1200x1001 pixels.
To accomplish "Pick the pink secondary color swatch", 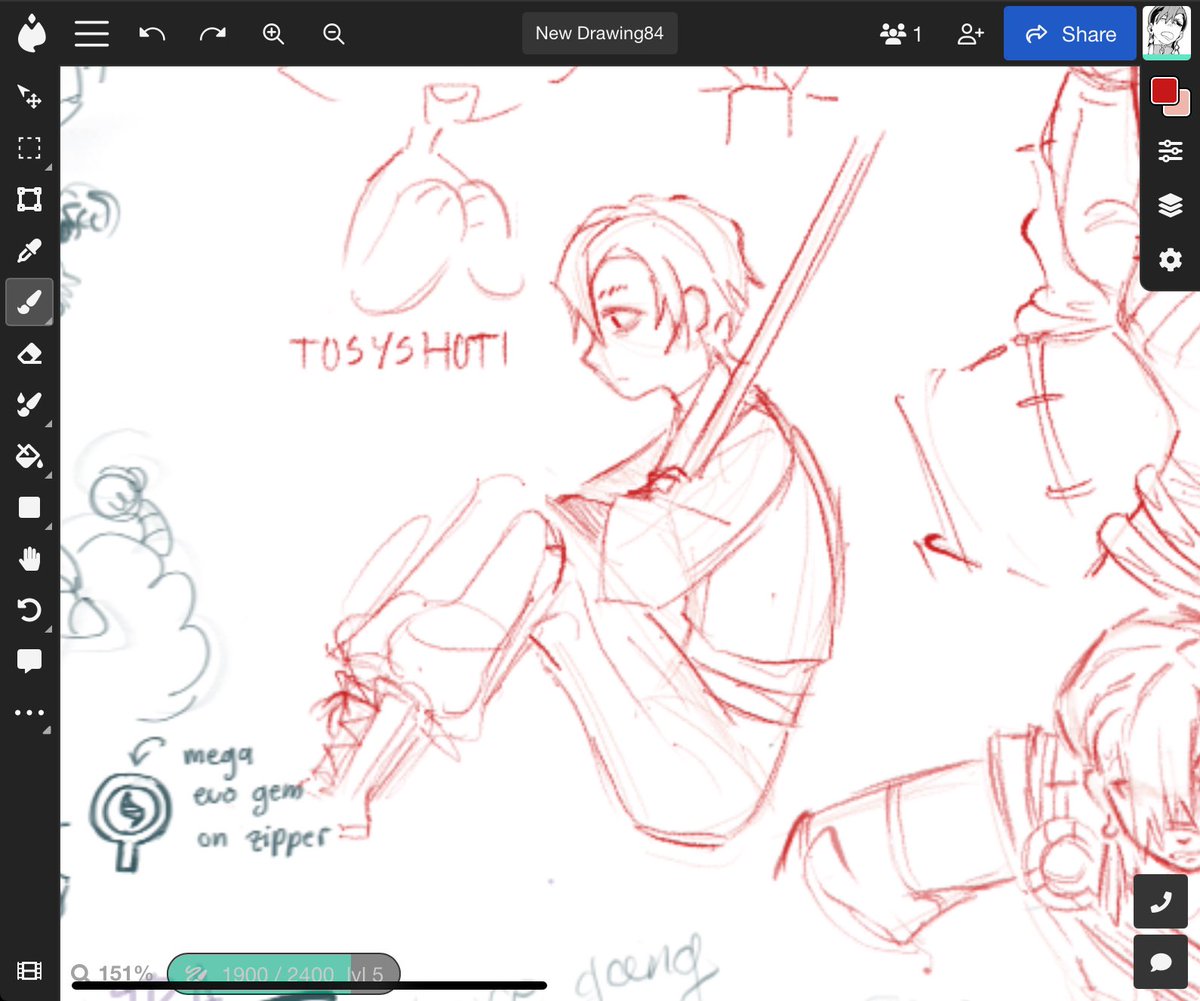I will [1181, 106].
